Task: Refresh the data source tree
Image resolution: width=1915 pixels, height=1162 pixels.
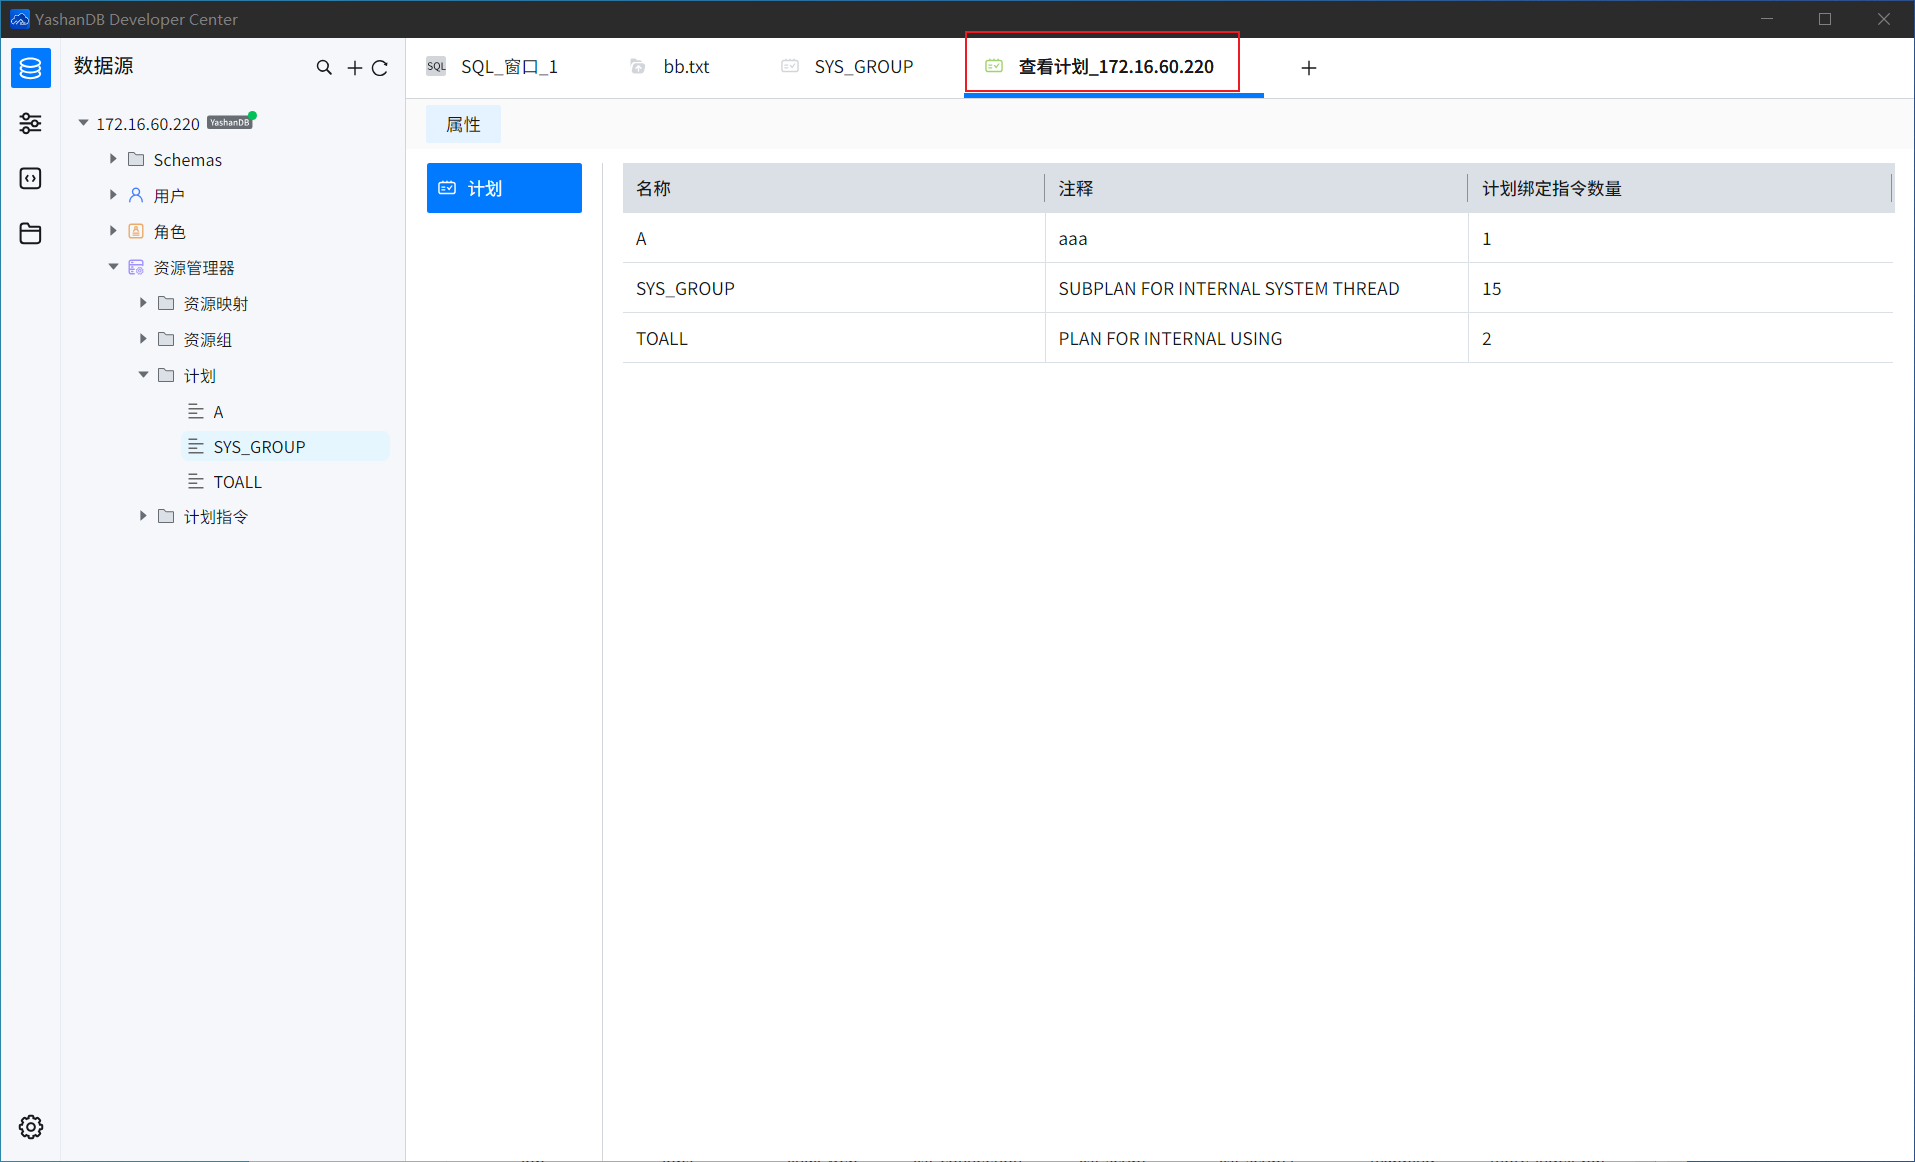Action: coord(380,67)
